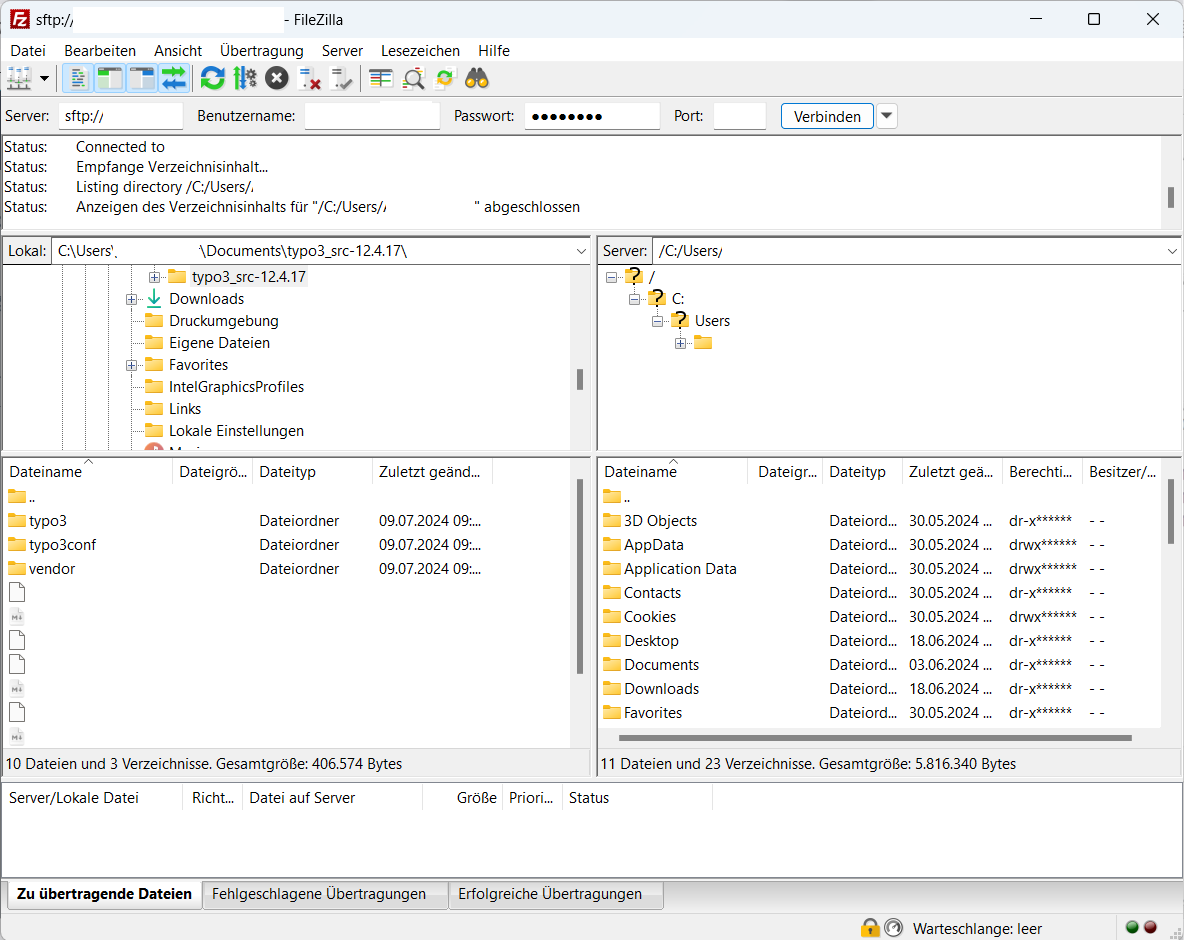Click the speed limit indicator icon
This screenshot has width=1184, height=940.
[x=893, y=928]
